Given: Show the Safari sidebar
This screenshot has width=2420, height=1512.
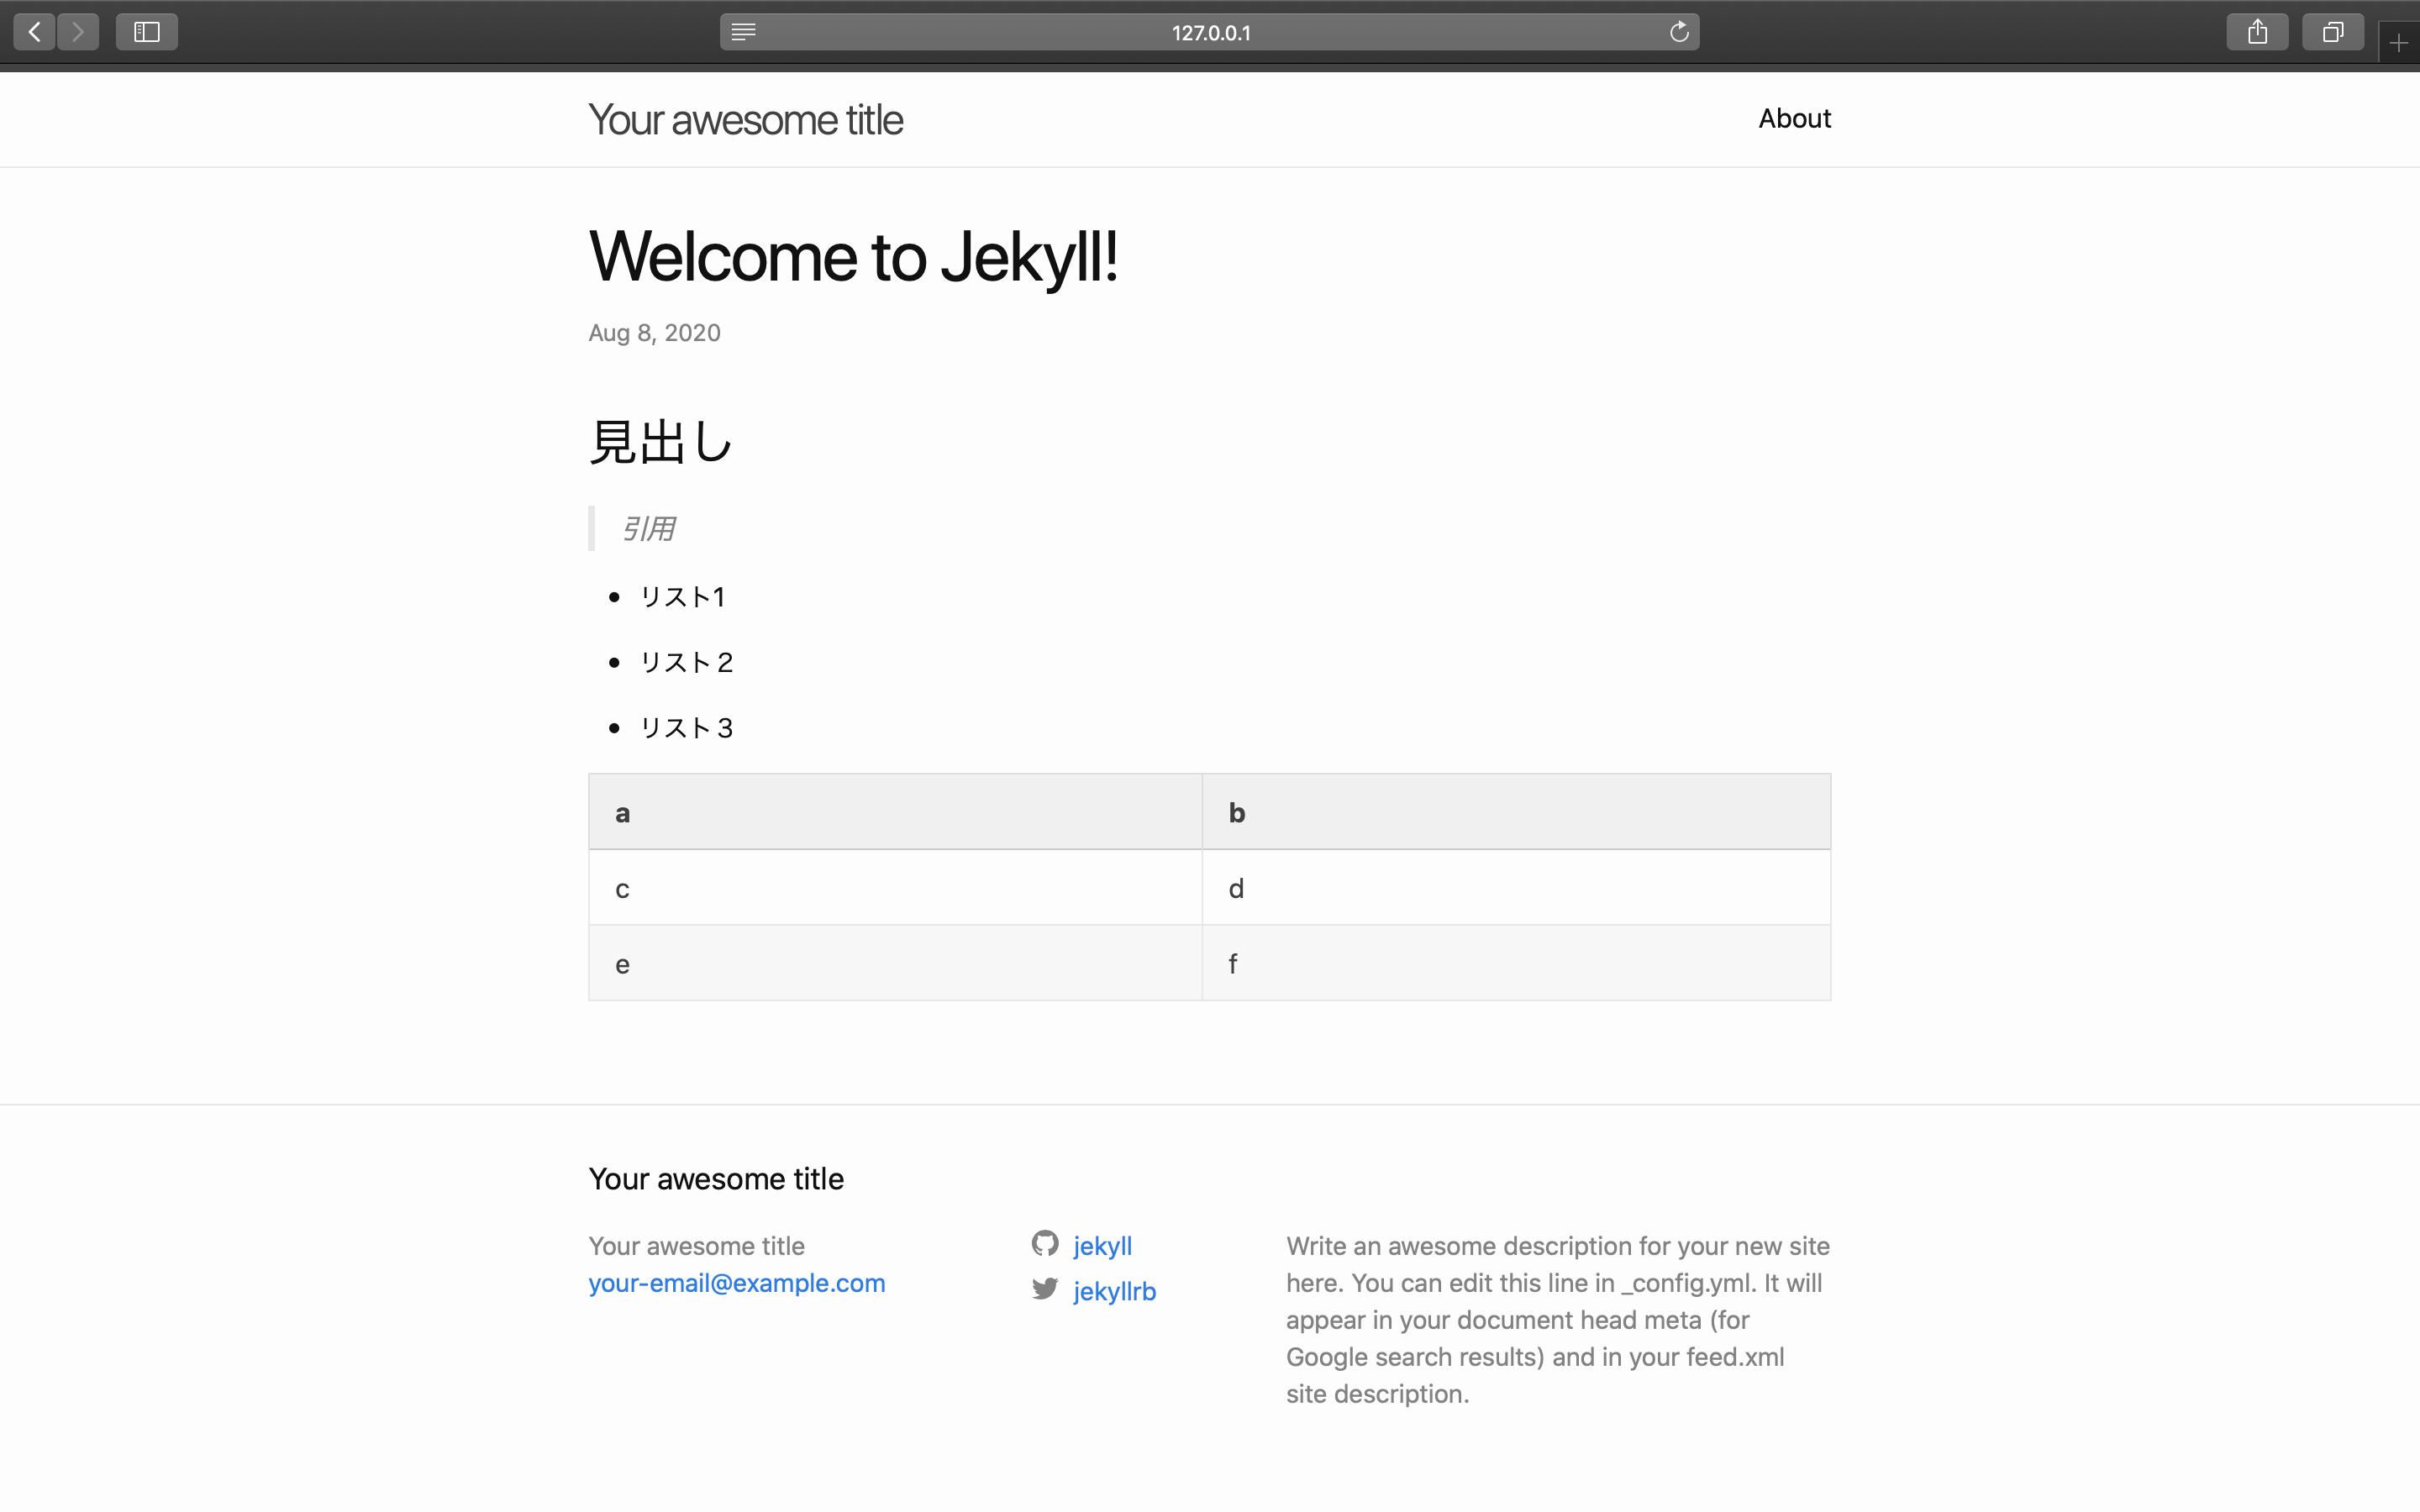Looking at the screenshot, I should [147, 32].
